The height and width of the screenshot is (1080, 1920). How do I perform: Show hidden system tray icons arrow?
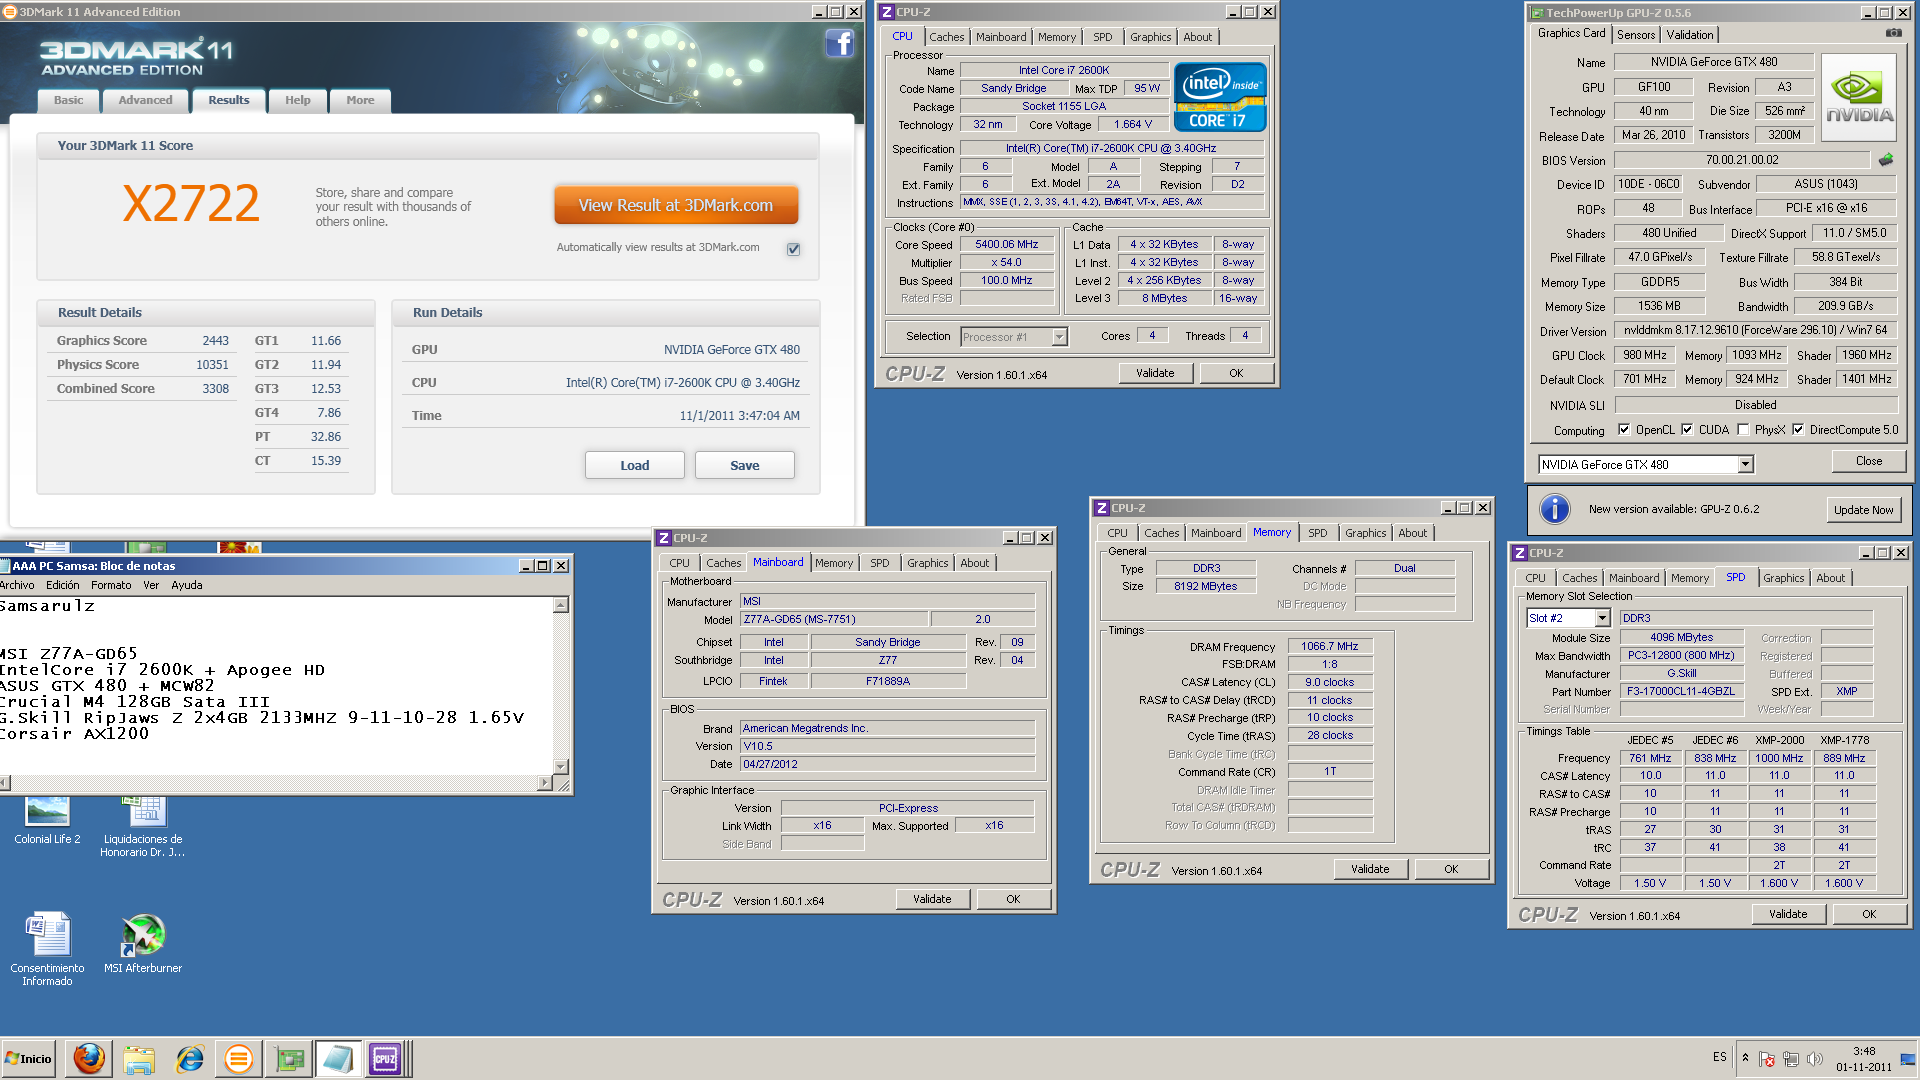coord(1745,1058)
